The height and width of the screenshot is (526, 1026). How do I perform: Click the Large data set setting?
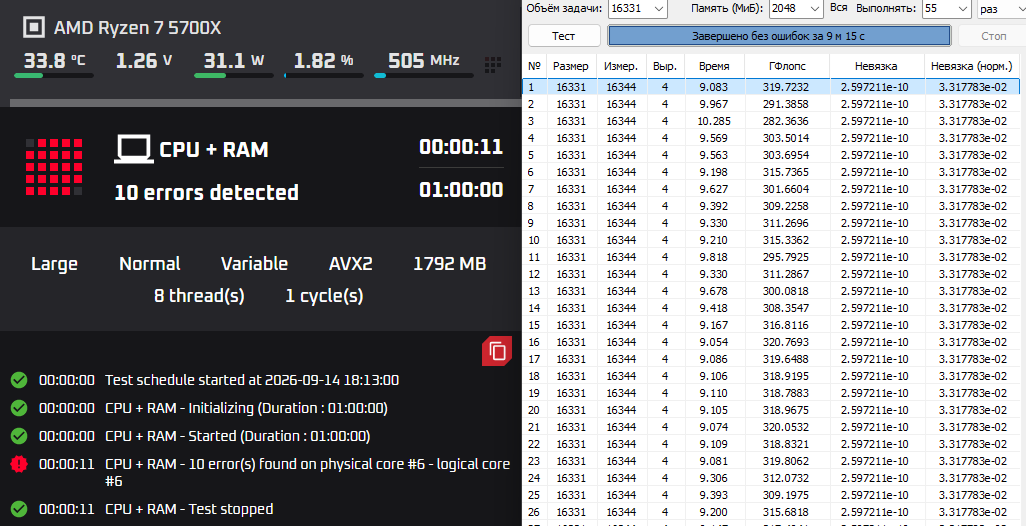point(54,264)
